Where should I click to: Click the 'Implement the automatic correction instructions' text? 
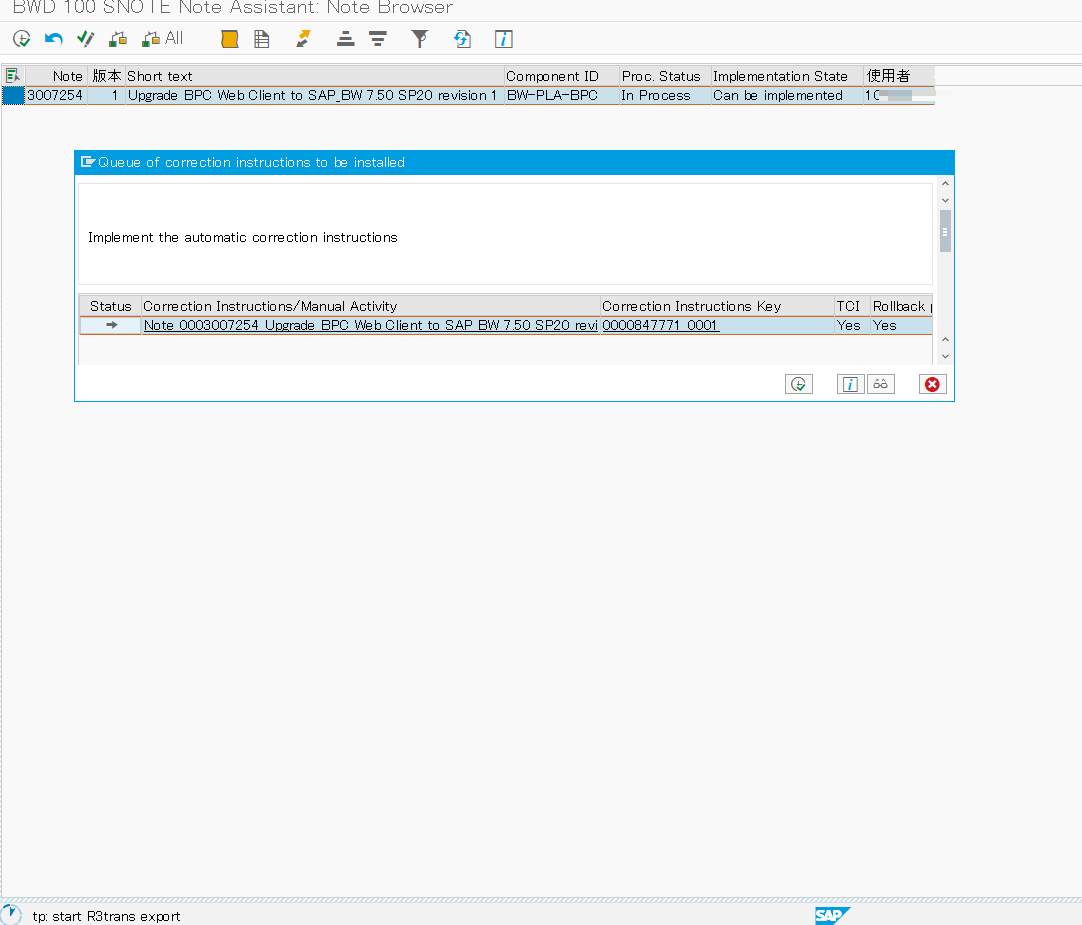click(x=242, y=237)
